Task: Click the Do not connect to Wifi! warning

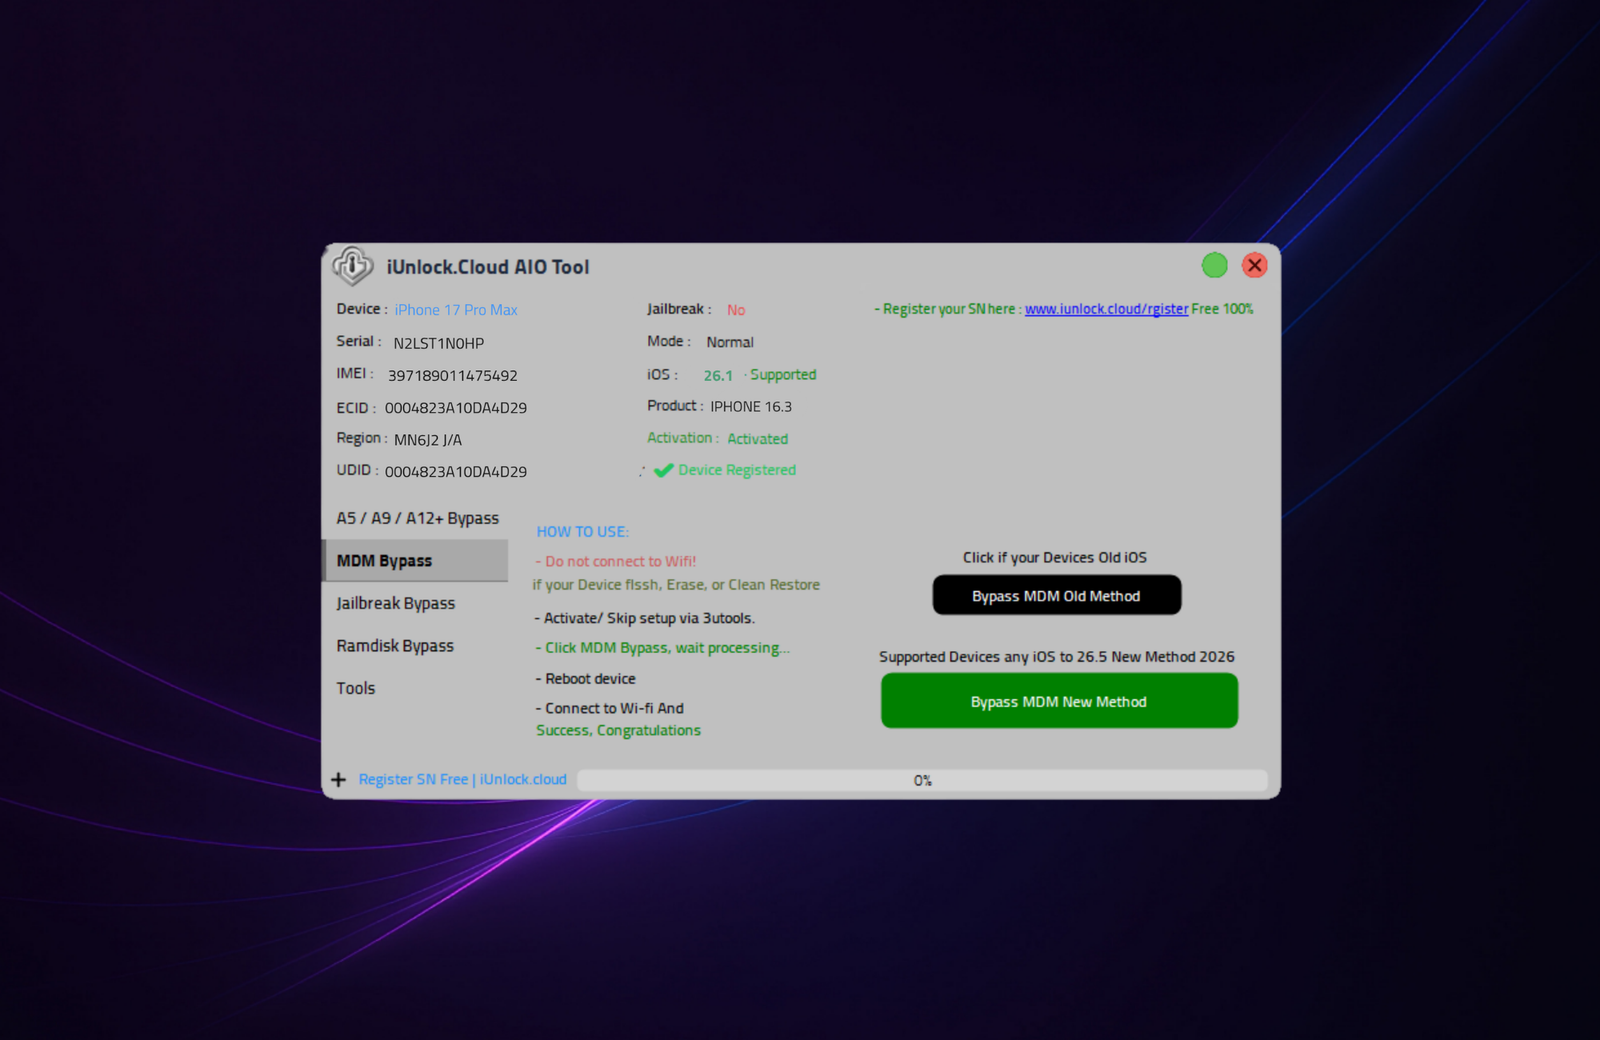Action: 616,562
